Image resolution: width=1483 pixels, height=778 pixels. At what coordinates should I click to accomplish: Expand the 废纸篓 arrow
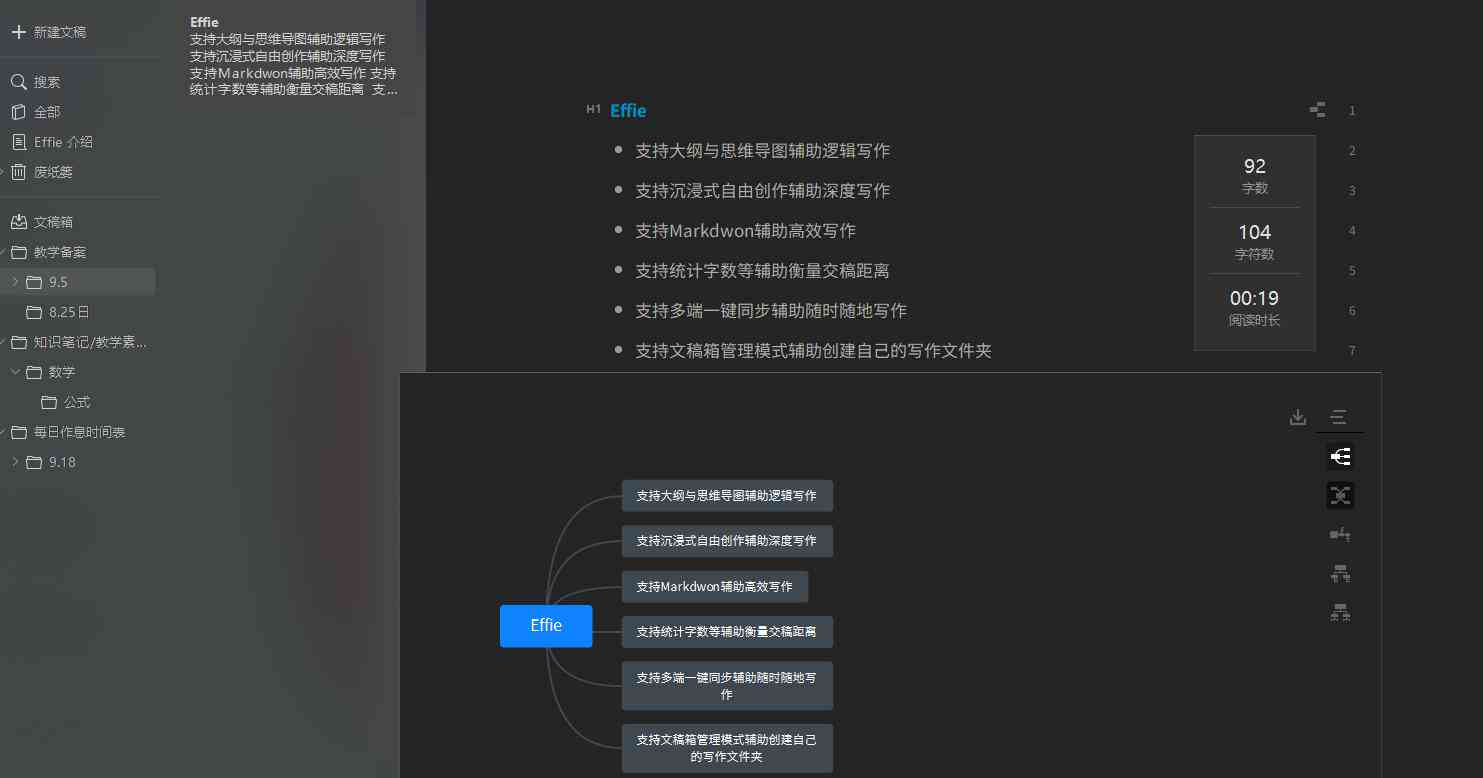point(3,172)
